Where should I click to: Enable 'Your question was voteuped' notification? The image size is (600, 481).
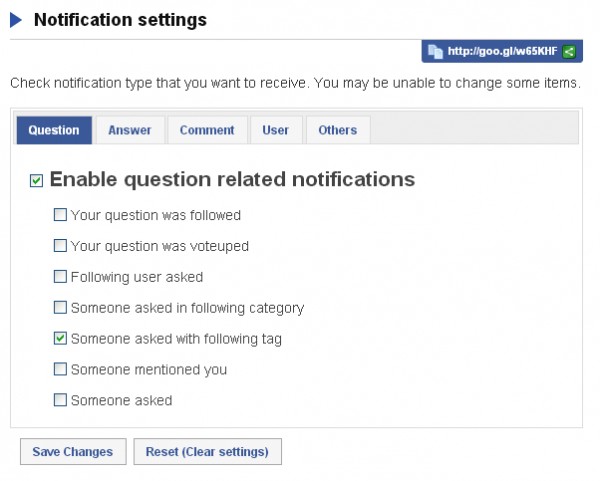pyautogui.click(x=60, y=246)
